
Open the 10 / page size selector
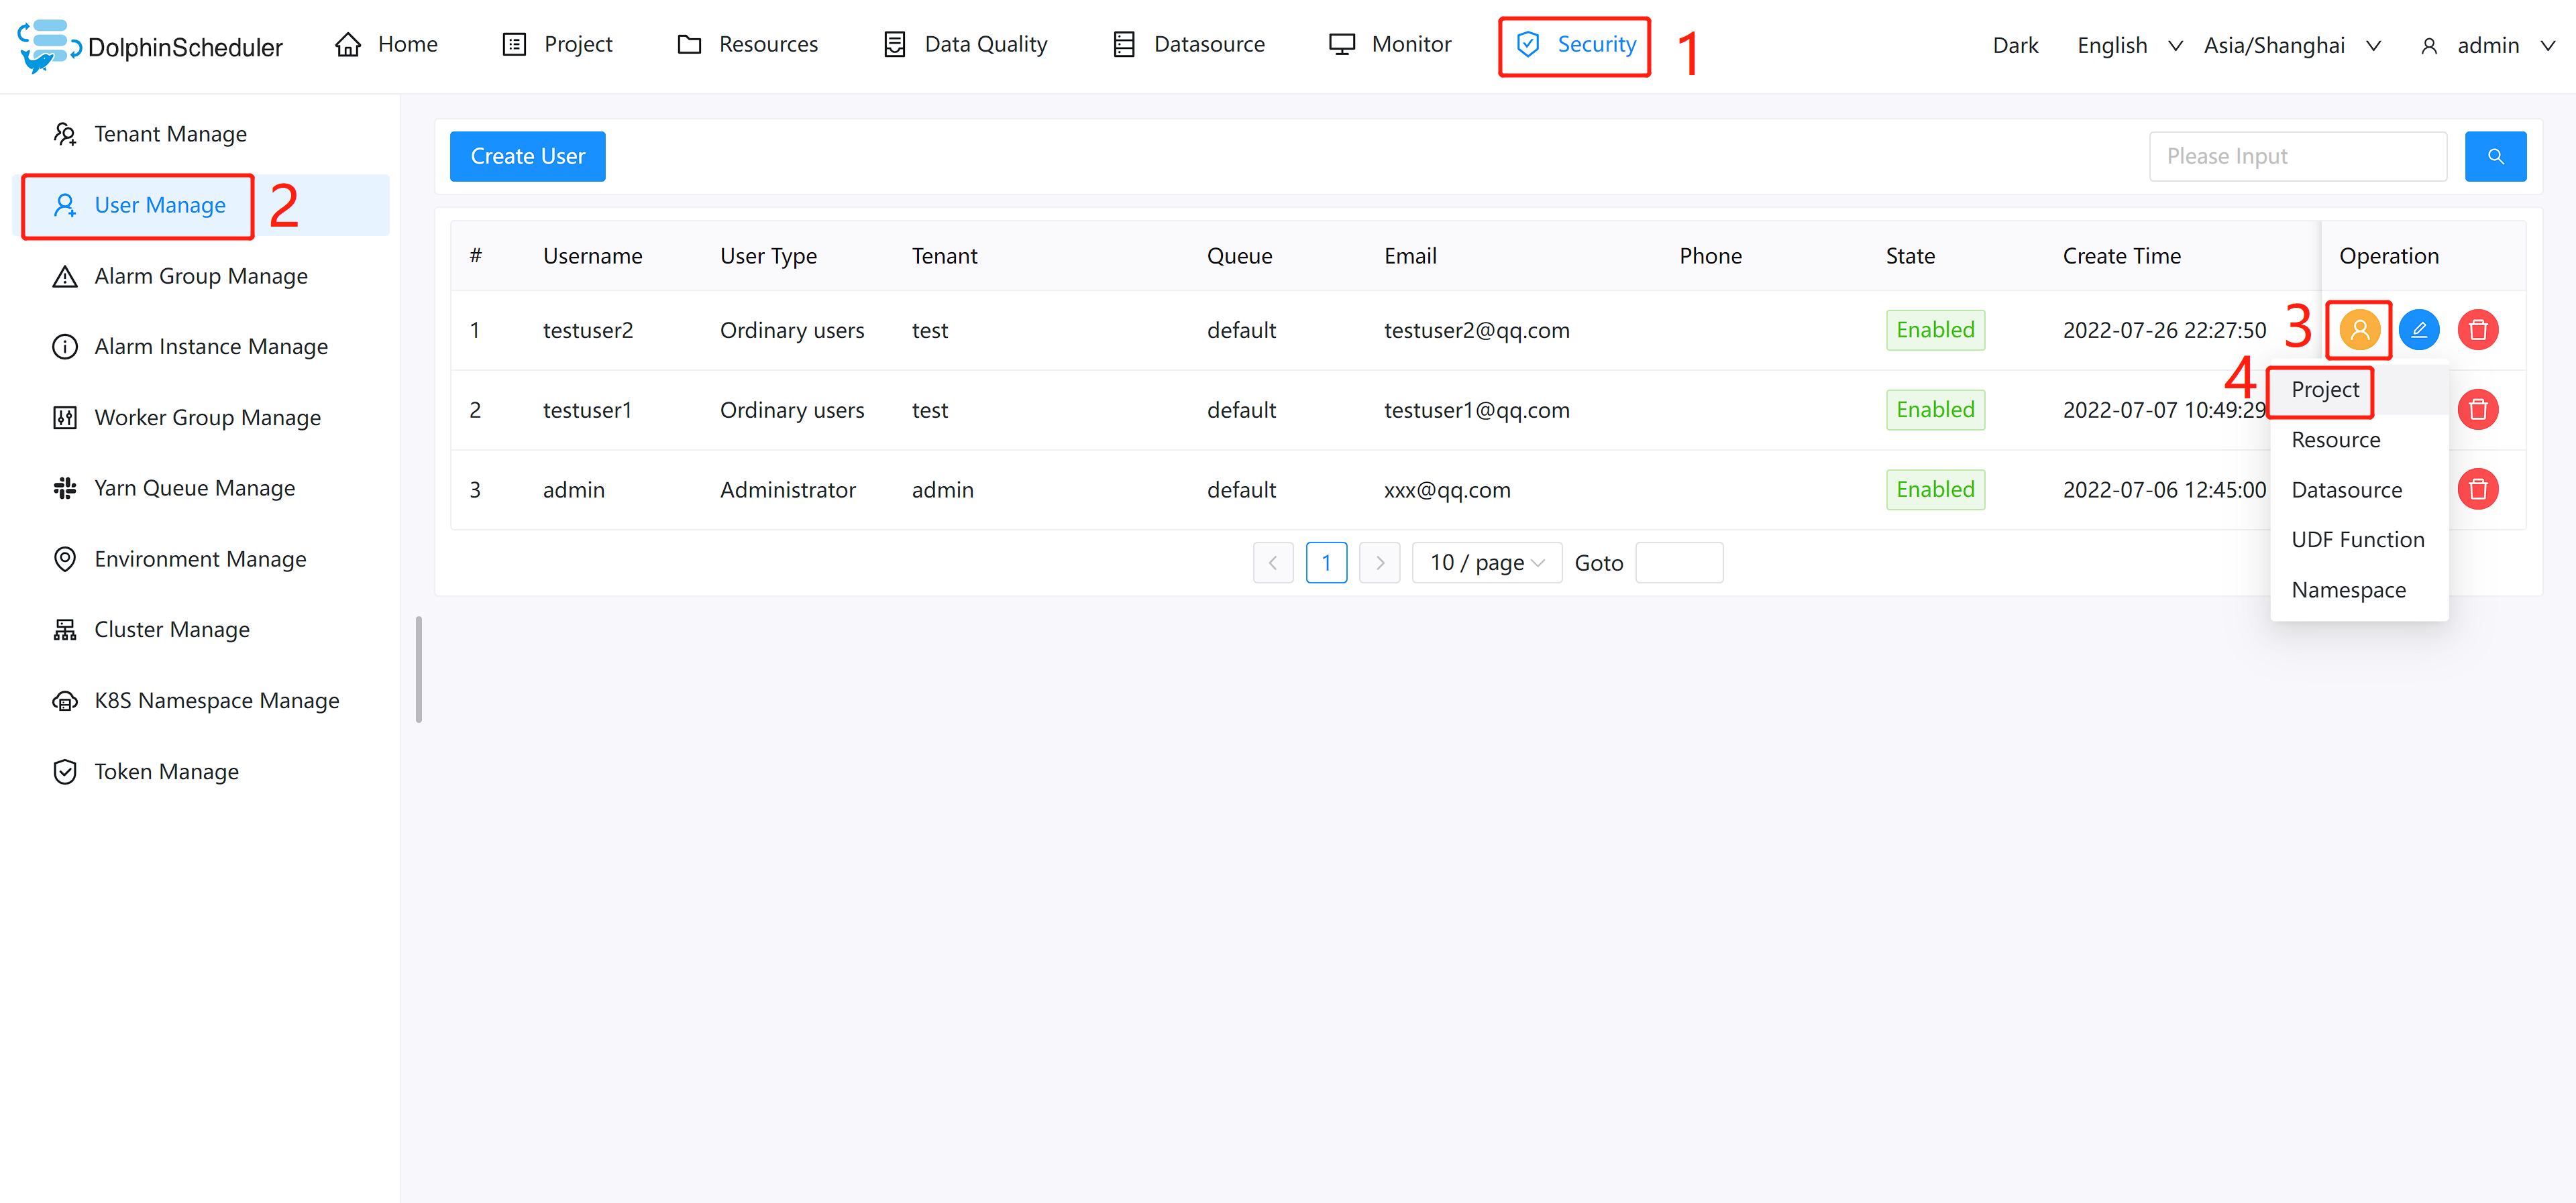point(1486,563)
